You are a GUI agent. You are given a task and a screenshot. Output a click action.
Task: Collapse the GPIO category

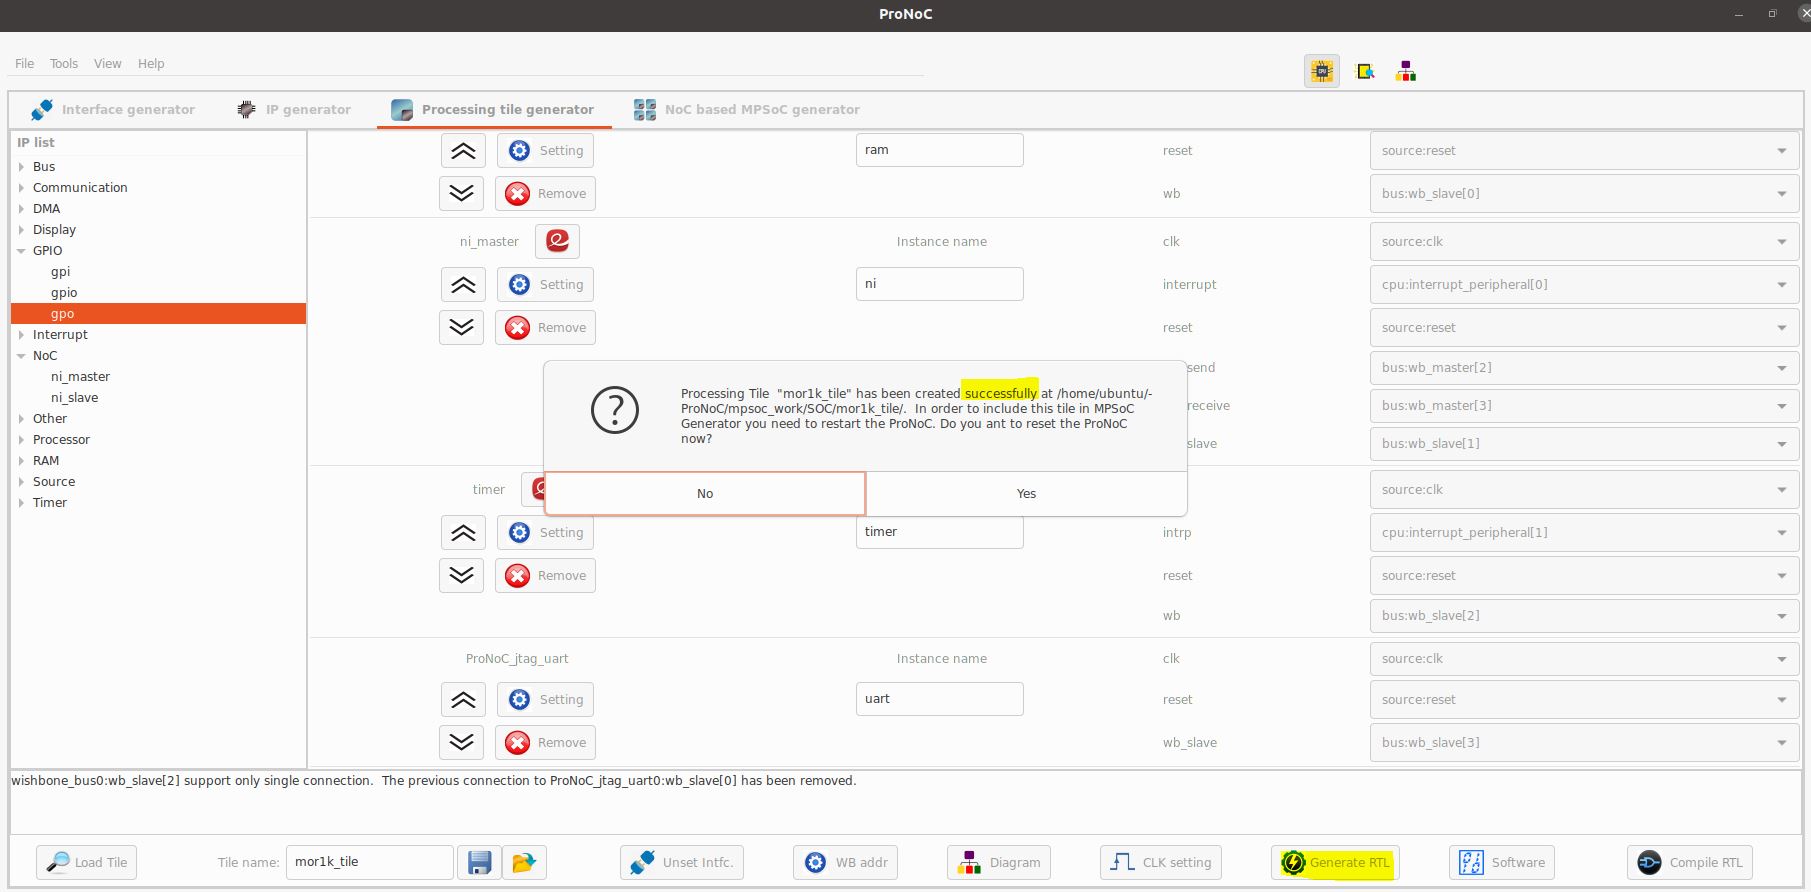click(x=21, y=251)
